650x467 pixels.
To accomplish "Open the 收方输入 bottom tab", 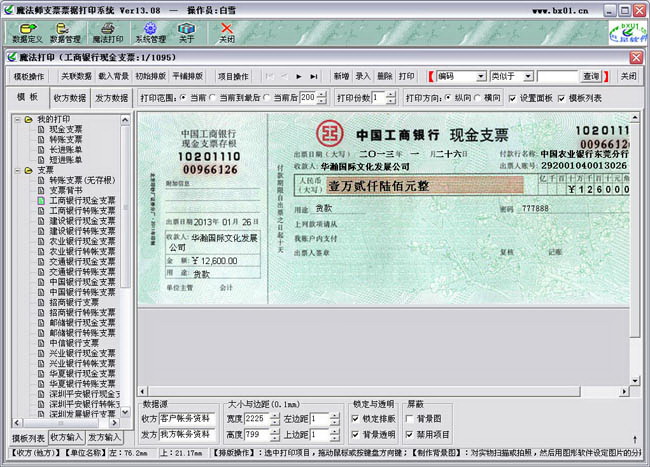I will click(66, 437).
